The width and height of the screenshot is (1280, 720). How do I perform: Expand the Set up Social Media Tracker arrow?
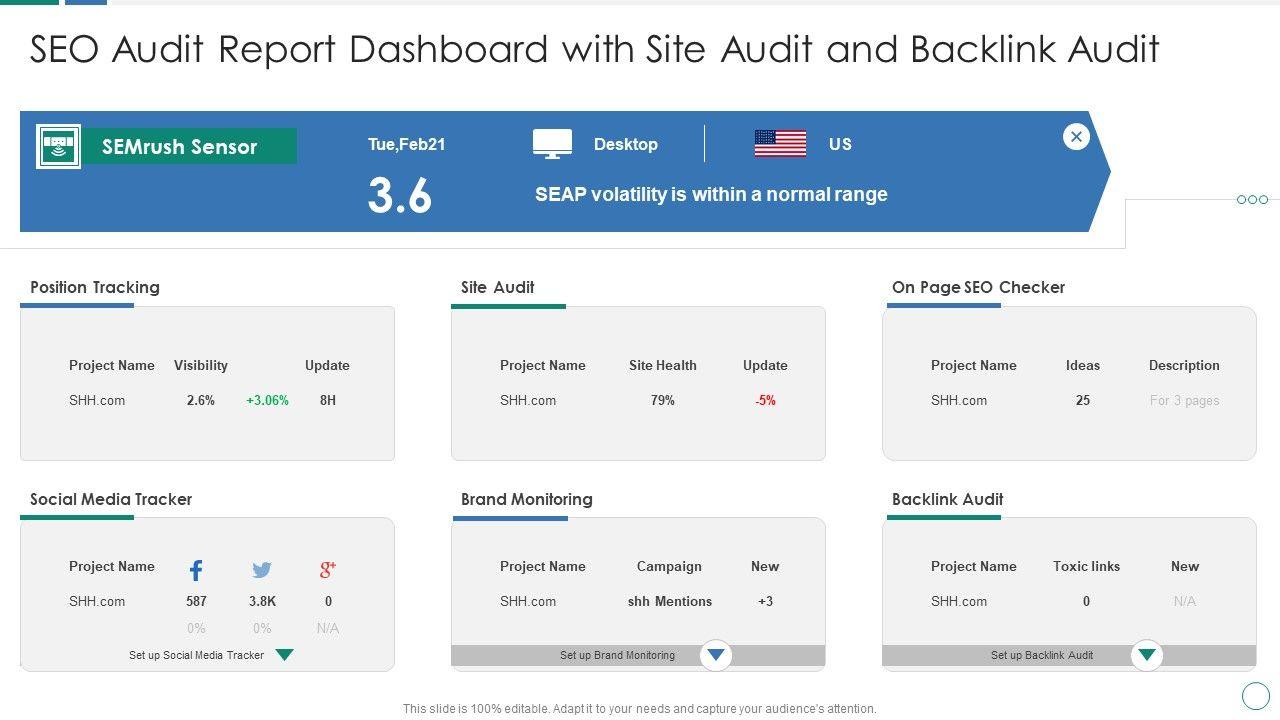pyautogui.click(x=285, y=655)
